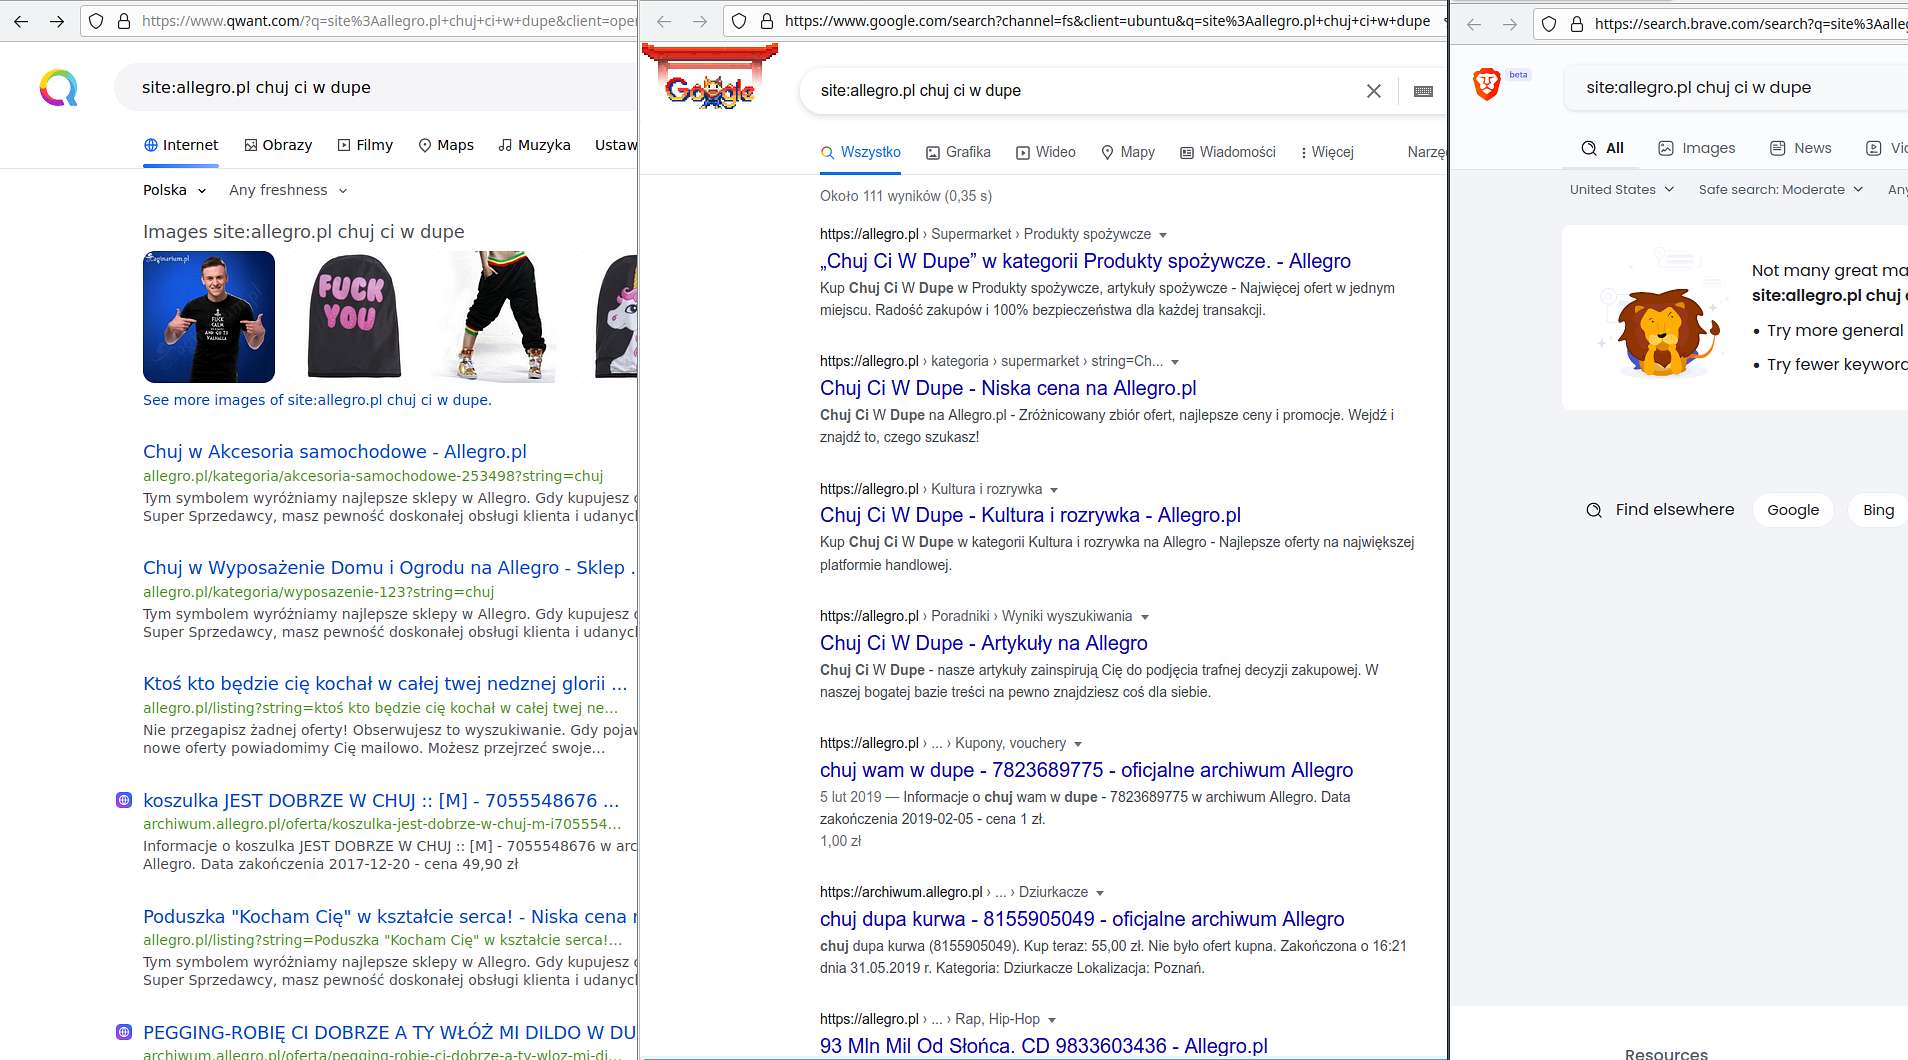Select the Wiadomości tab in Google
Screen dimensions: 1908x1060
1228,152
